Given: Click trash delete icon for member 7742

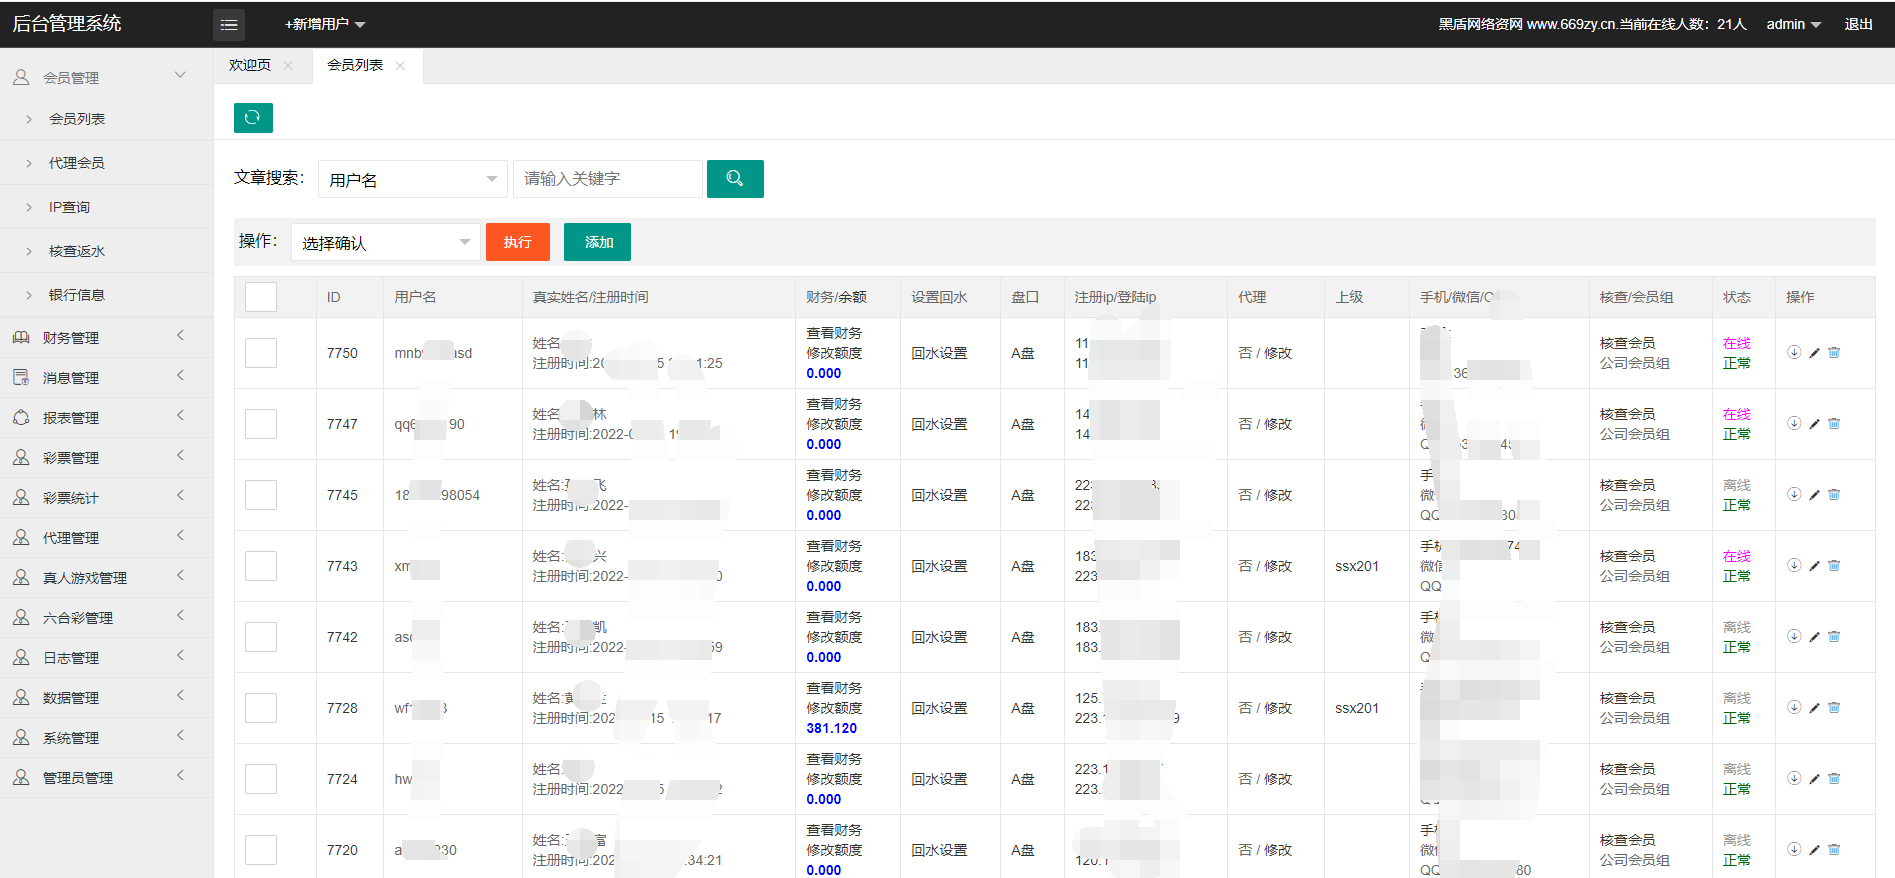Looking at the screenshot, I should [x=1834, y=637].
